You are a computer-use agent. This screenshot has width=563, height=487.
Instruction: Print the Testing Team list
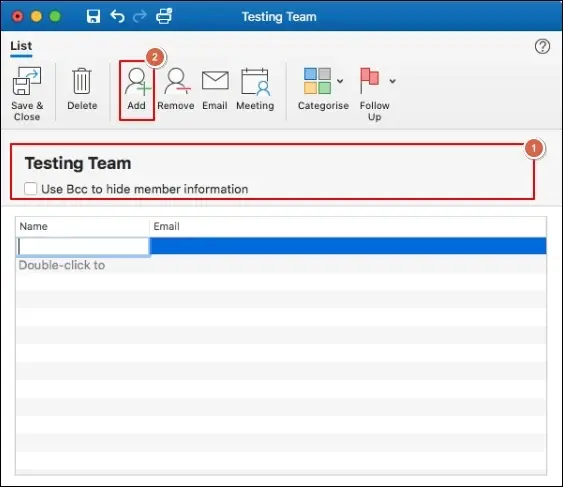pyautogui.click(x=164, y=16)
